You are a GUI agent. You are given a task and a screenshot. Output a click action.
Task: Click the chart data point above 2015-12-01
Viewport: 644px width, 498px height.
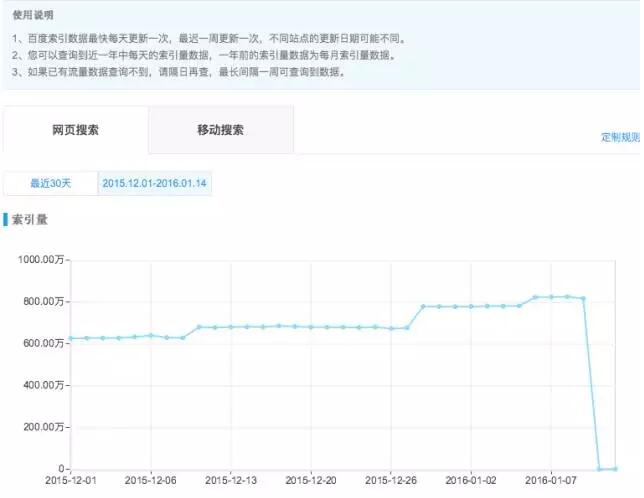pos(70,338)
